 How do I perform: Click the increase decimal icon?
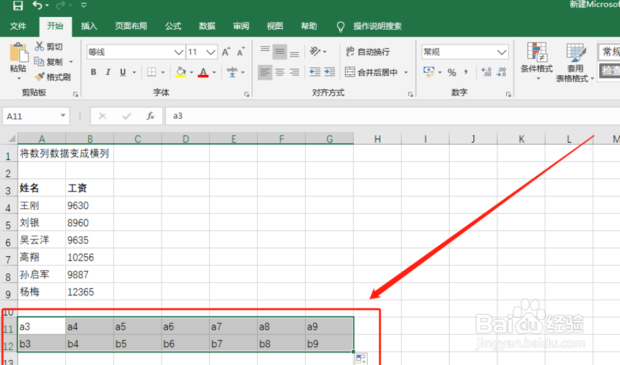[486, 72]
